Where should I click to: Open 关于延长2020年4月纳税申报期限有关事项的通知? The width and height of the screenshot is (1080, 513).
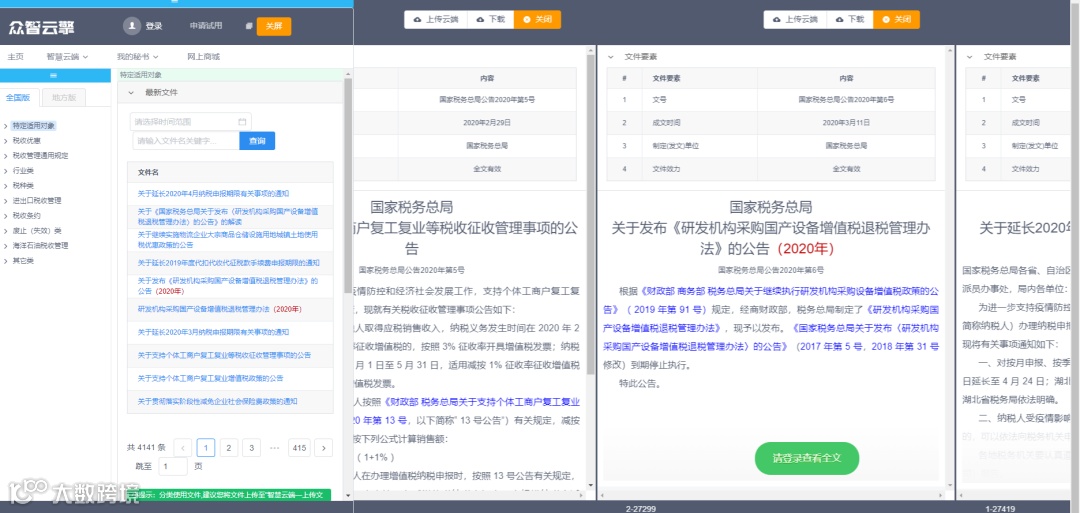point(214,193)
